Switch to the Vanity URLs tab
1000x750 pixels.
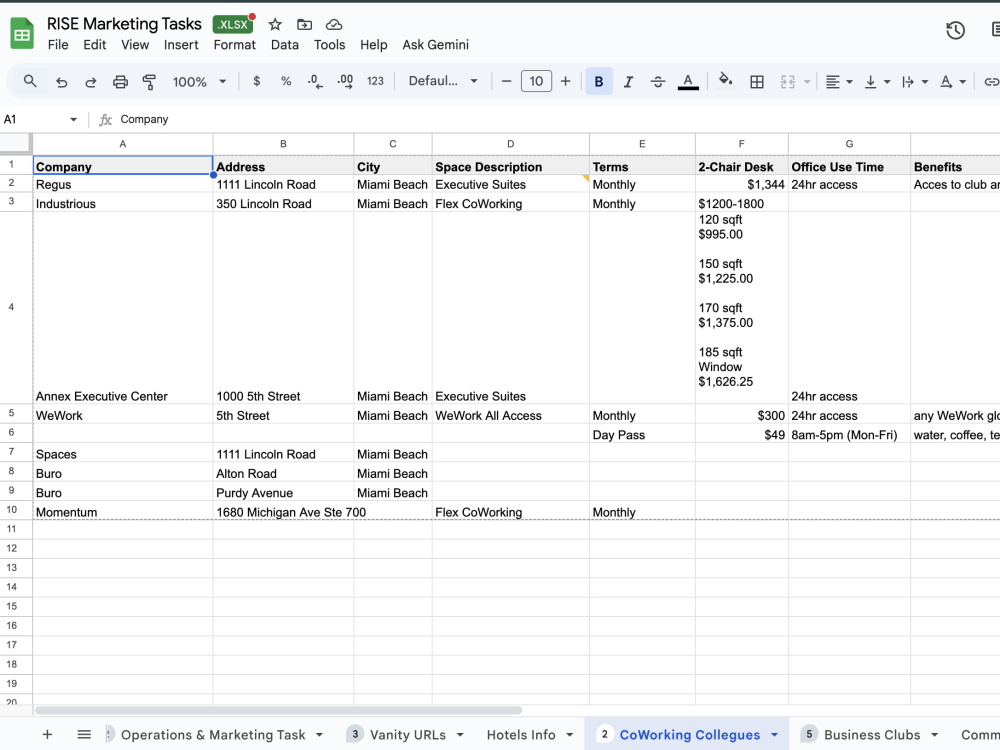pos(407,735)
